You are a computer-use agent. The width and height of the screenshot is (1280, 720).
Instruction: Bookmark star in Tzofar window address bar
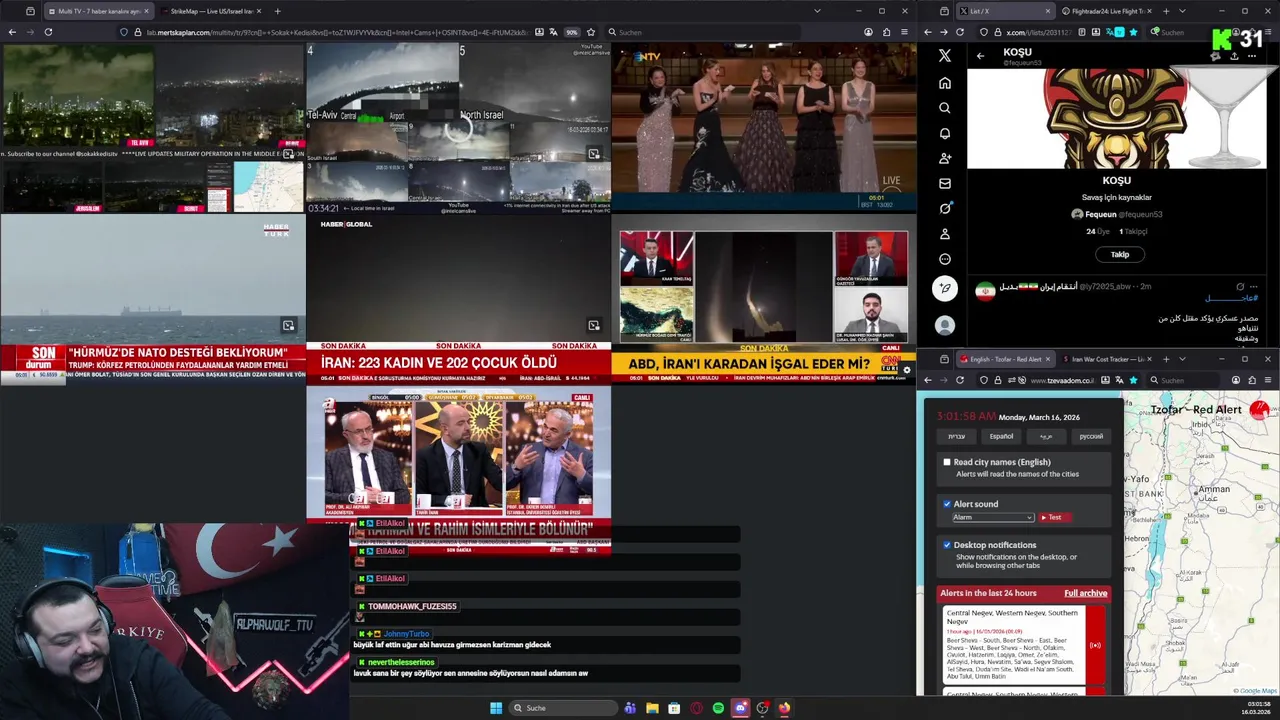(x=1133, y=380)
